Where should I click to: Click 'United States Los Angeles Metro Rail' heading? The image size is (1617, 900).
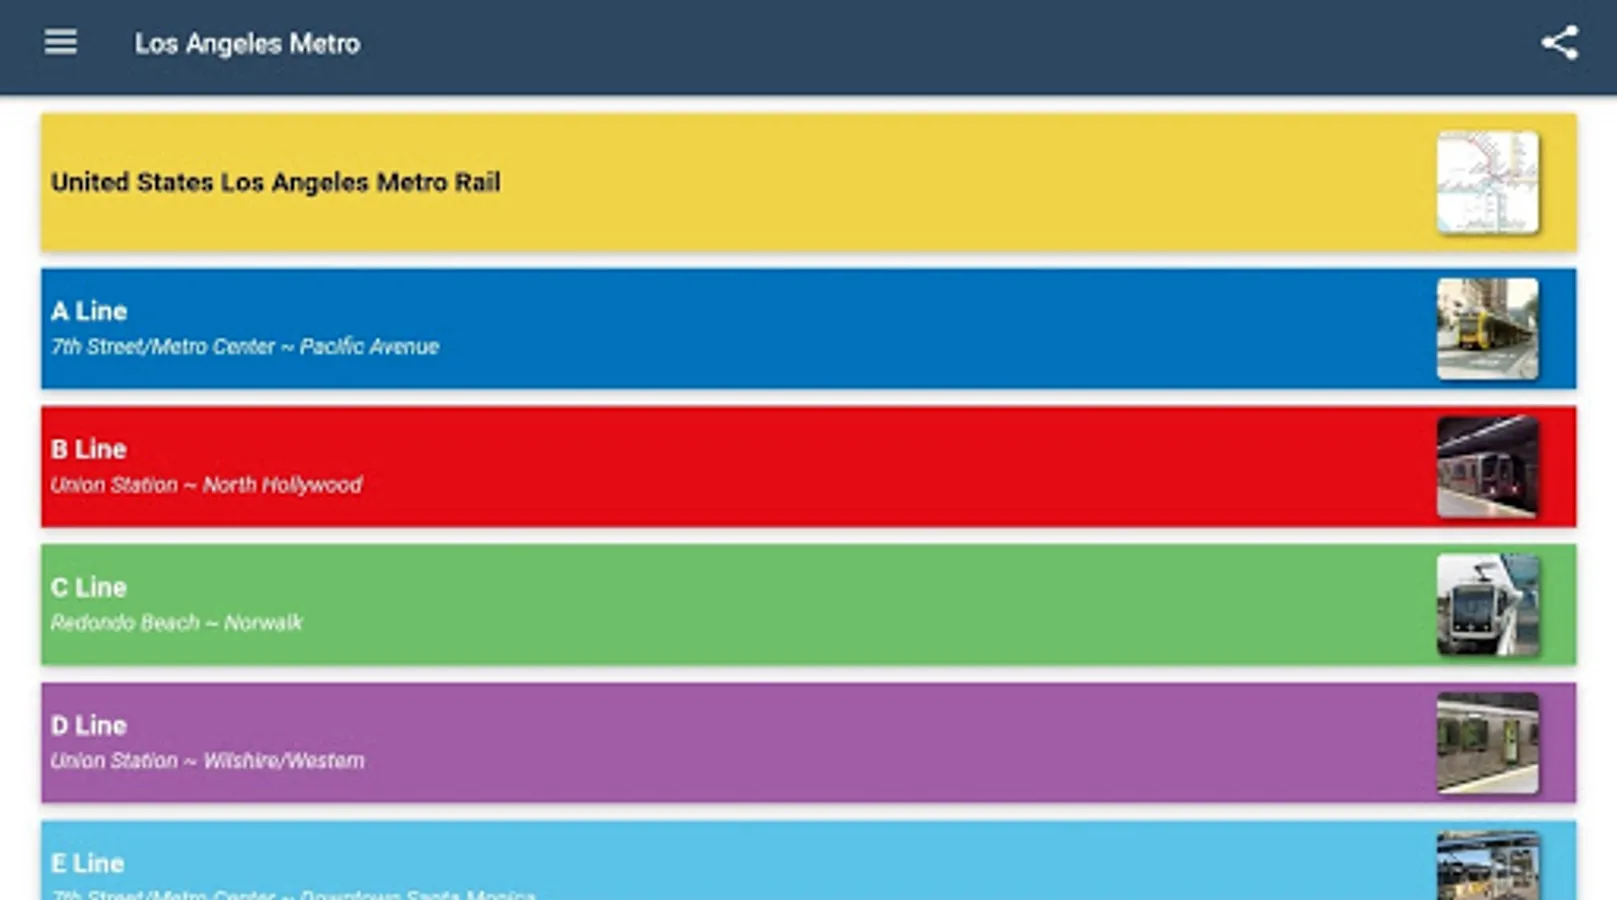point(276,182)
